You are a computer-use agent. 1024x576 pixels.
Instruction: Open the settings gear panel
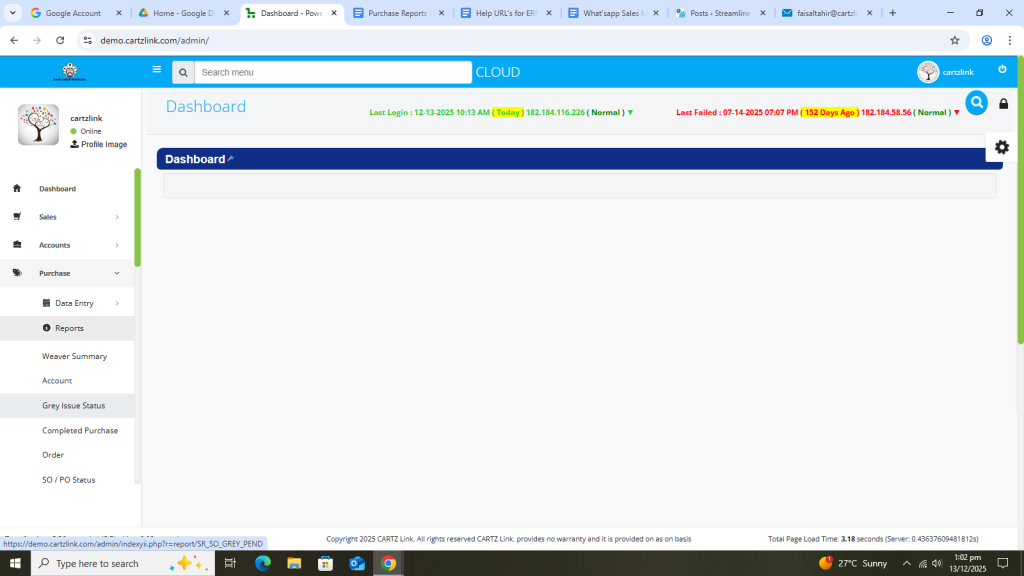pos(1001,147)
